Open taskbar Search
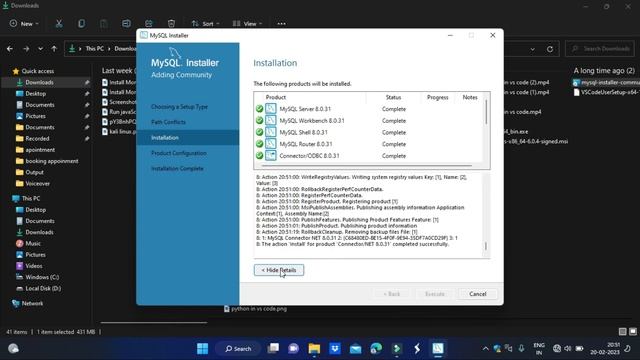Image resolution: width=640 pixels, height=360 pixels. pyautogui.click(x=238, y=349)
